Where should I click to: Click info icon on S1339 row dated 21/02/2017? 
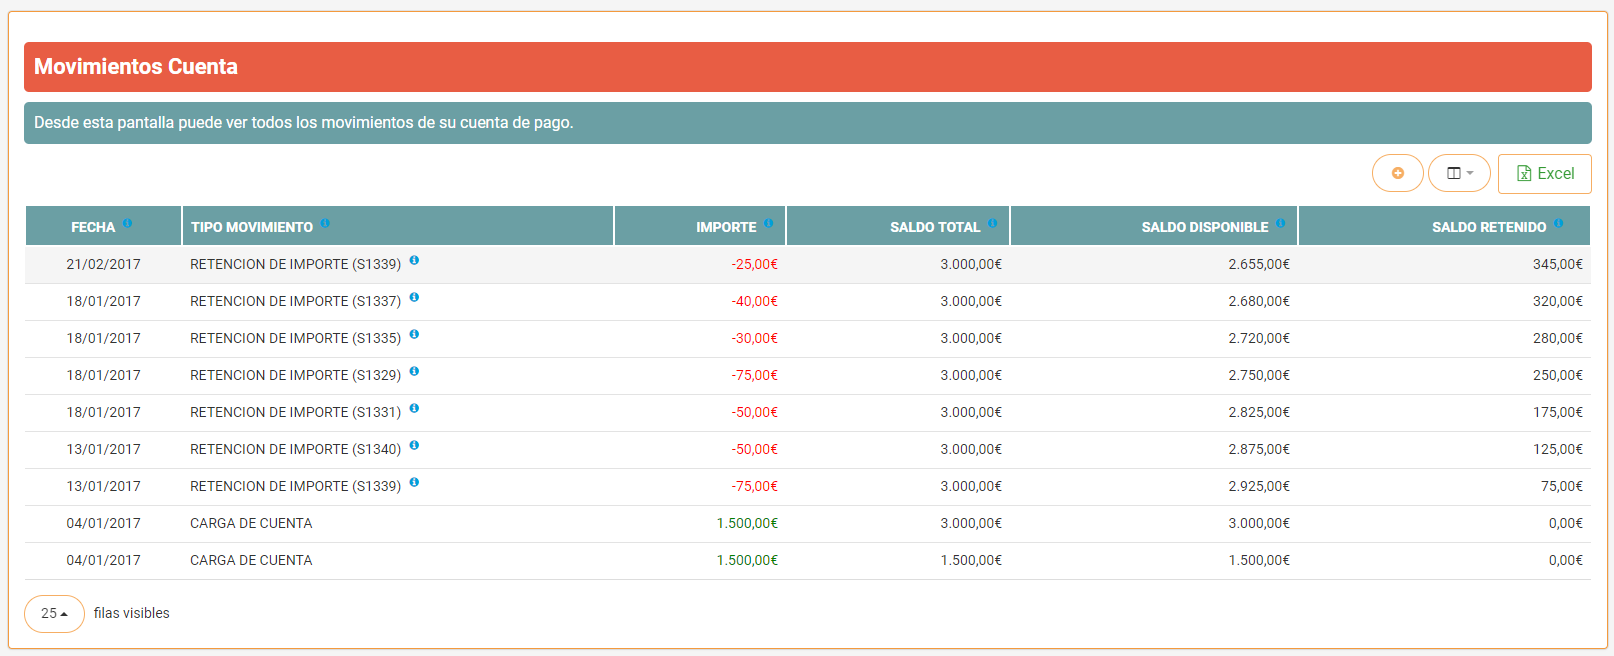pos(414,260)
